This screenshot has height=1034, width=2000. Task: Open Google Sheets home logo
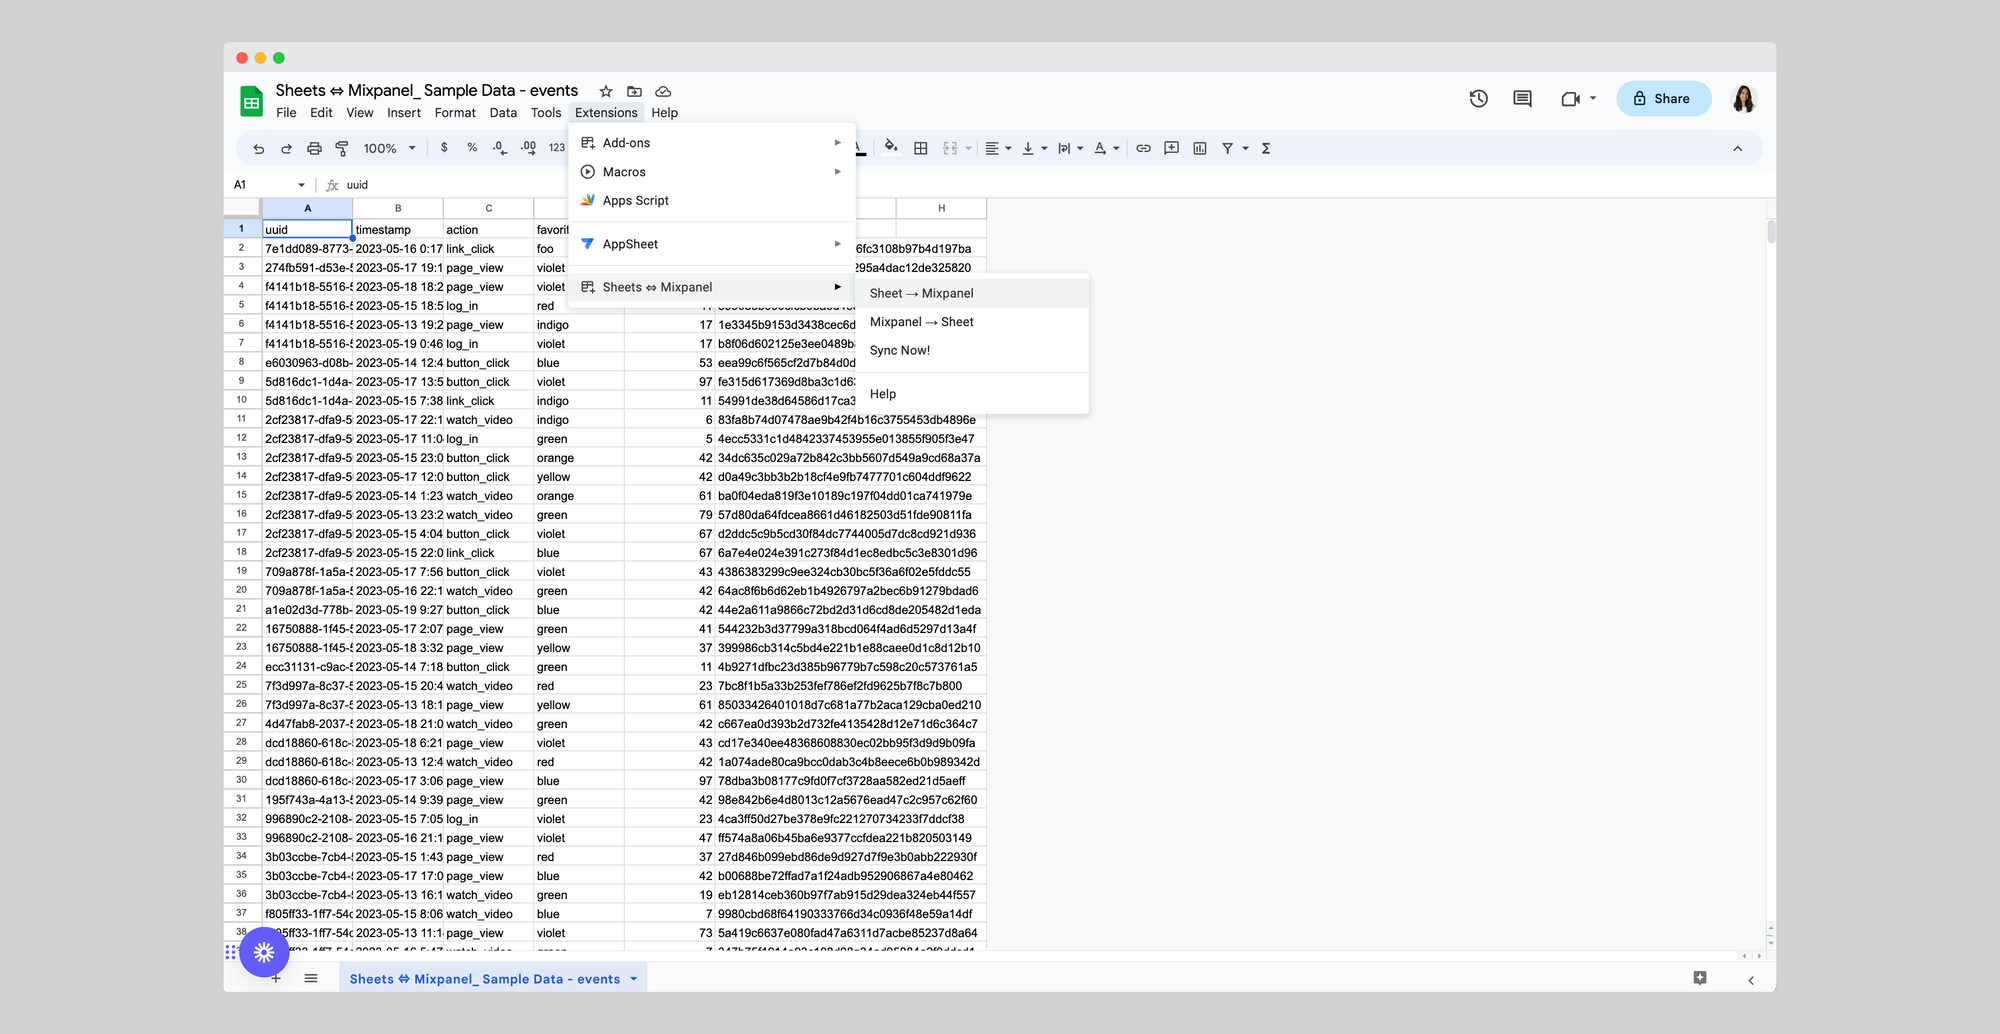251,101
